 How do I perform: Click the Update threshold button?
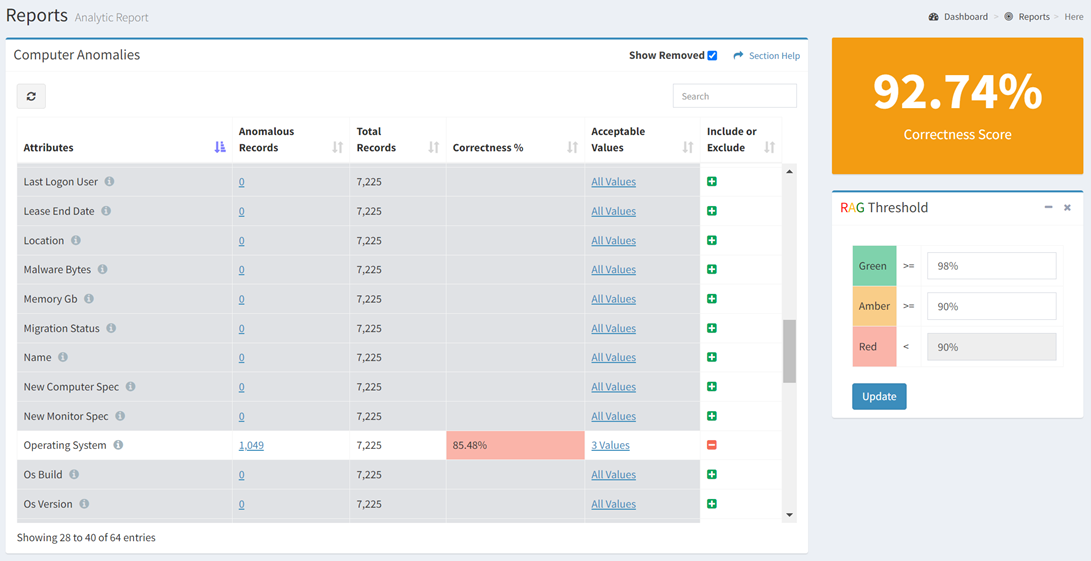879,396
